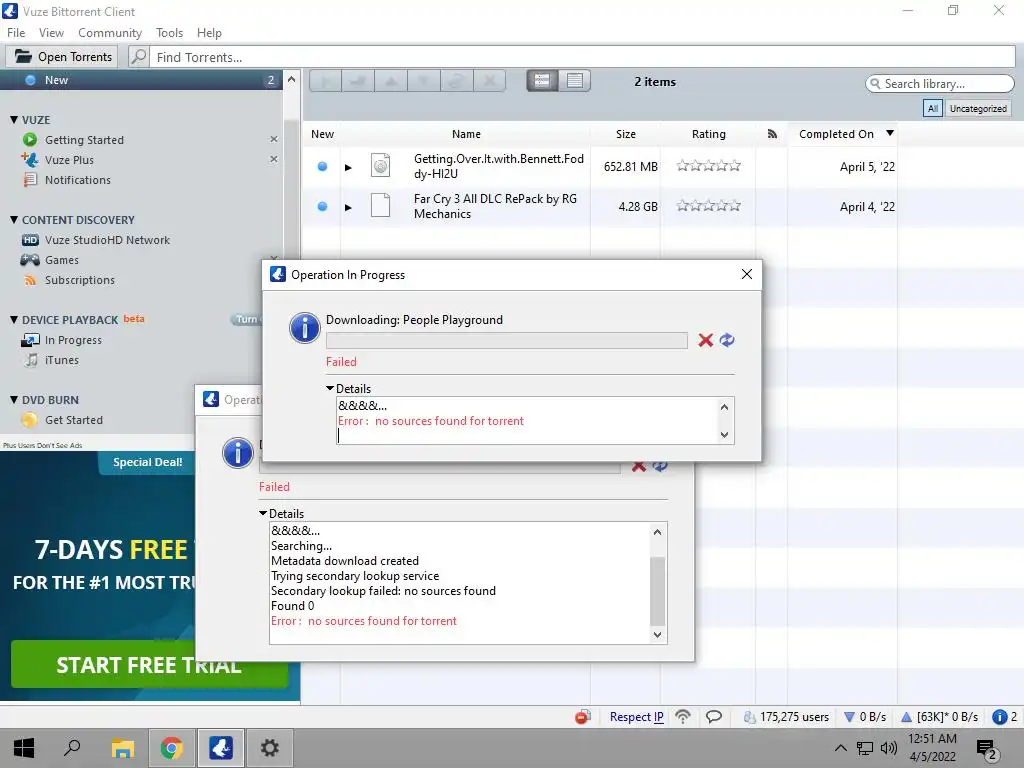This screenshot has width=1024, height=768.
Task: Cancel the People Playground download with red X
Action: pos(705,340)
